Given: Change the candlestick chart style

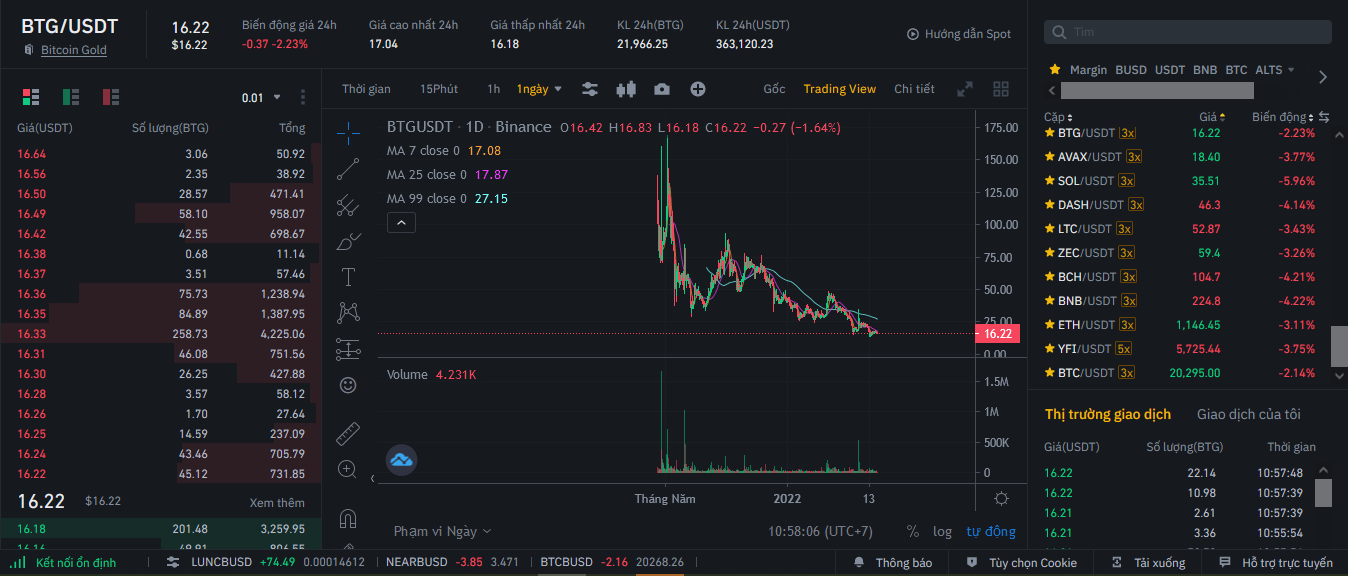Looking at the screenshot, I should coord(626,89).
